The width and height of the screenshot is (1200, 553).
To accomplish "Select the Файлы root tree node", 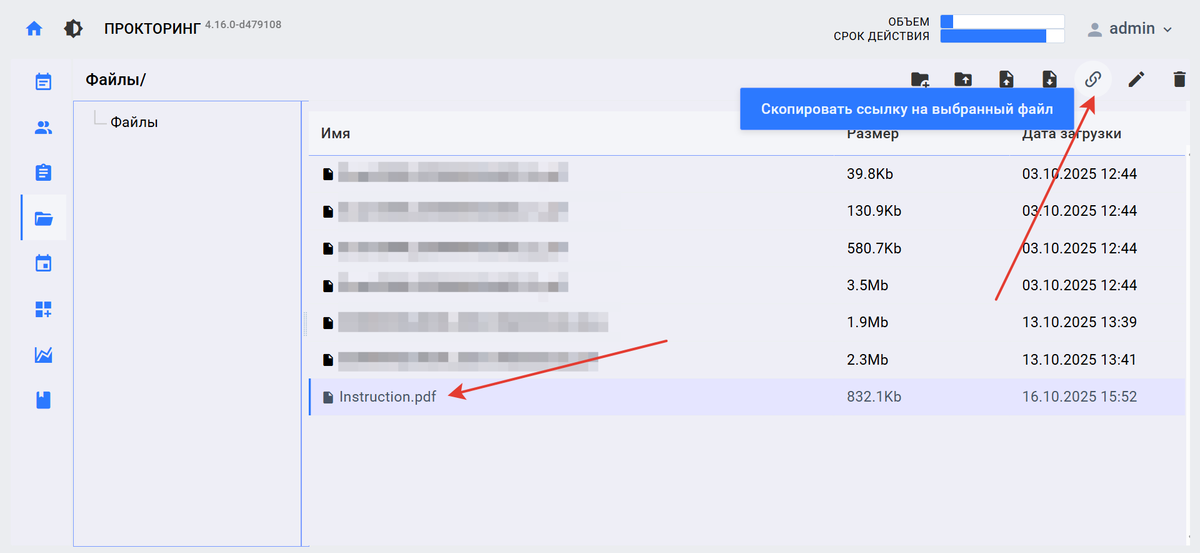I will pos(134,122).
